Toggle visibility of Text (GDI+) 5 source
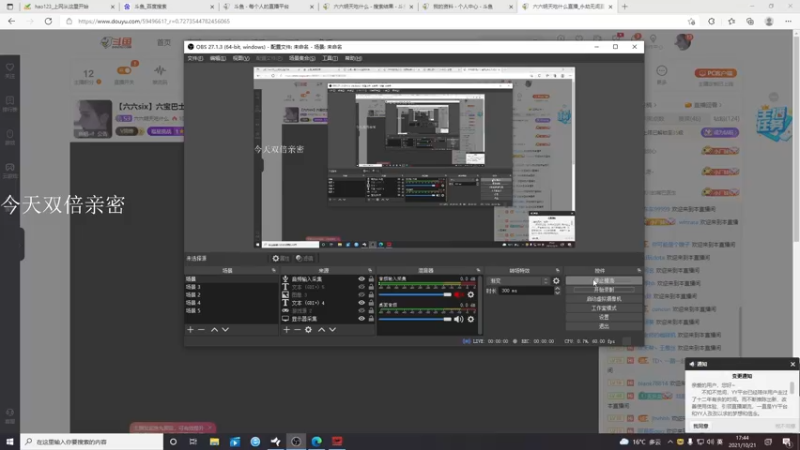The height and width of the screenshot is (450, 800). 361,287
